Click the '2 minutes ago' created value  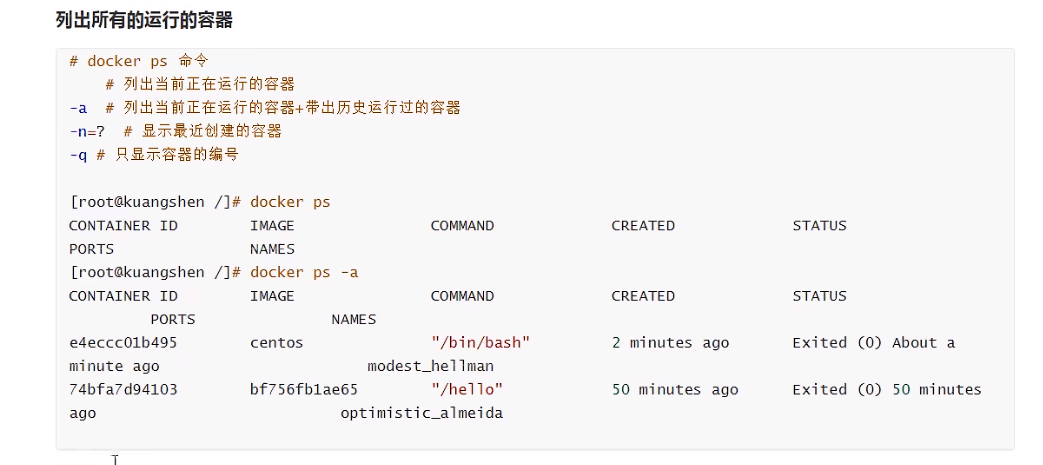[x=670, y=343]
